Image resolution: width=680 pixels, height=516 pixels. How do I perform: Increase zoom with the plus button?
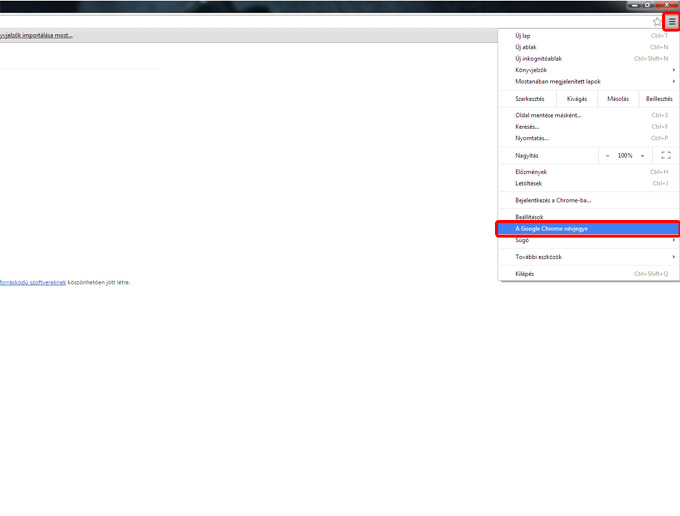(x=642, y=155)
